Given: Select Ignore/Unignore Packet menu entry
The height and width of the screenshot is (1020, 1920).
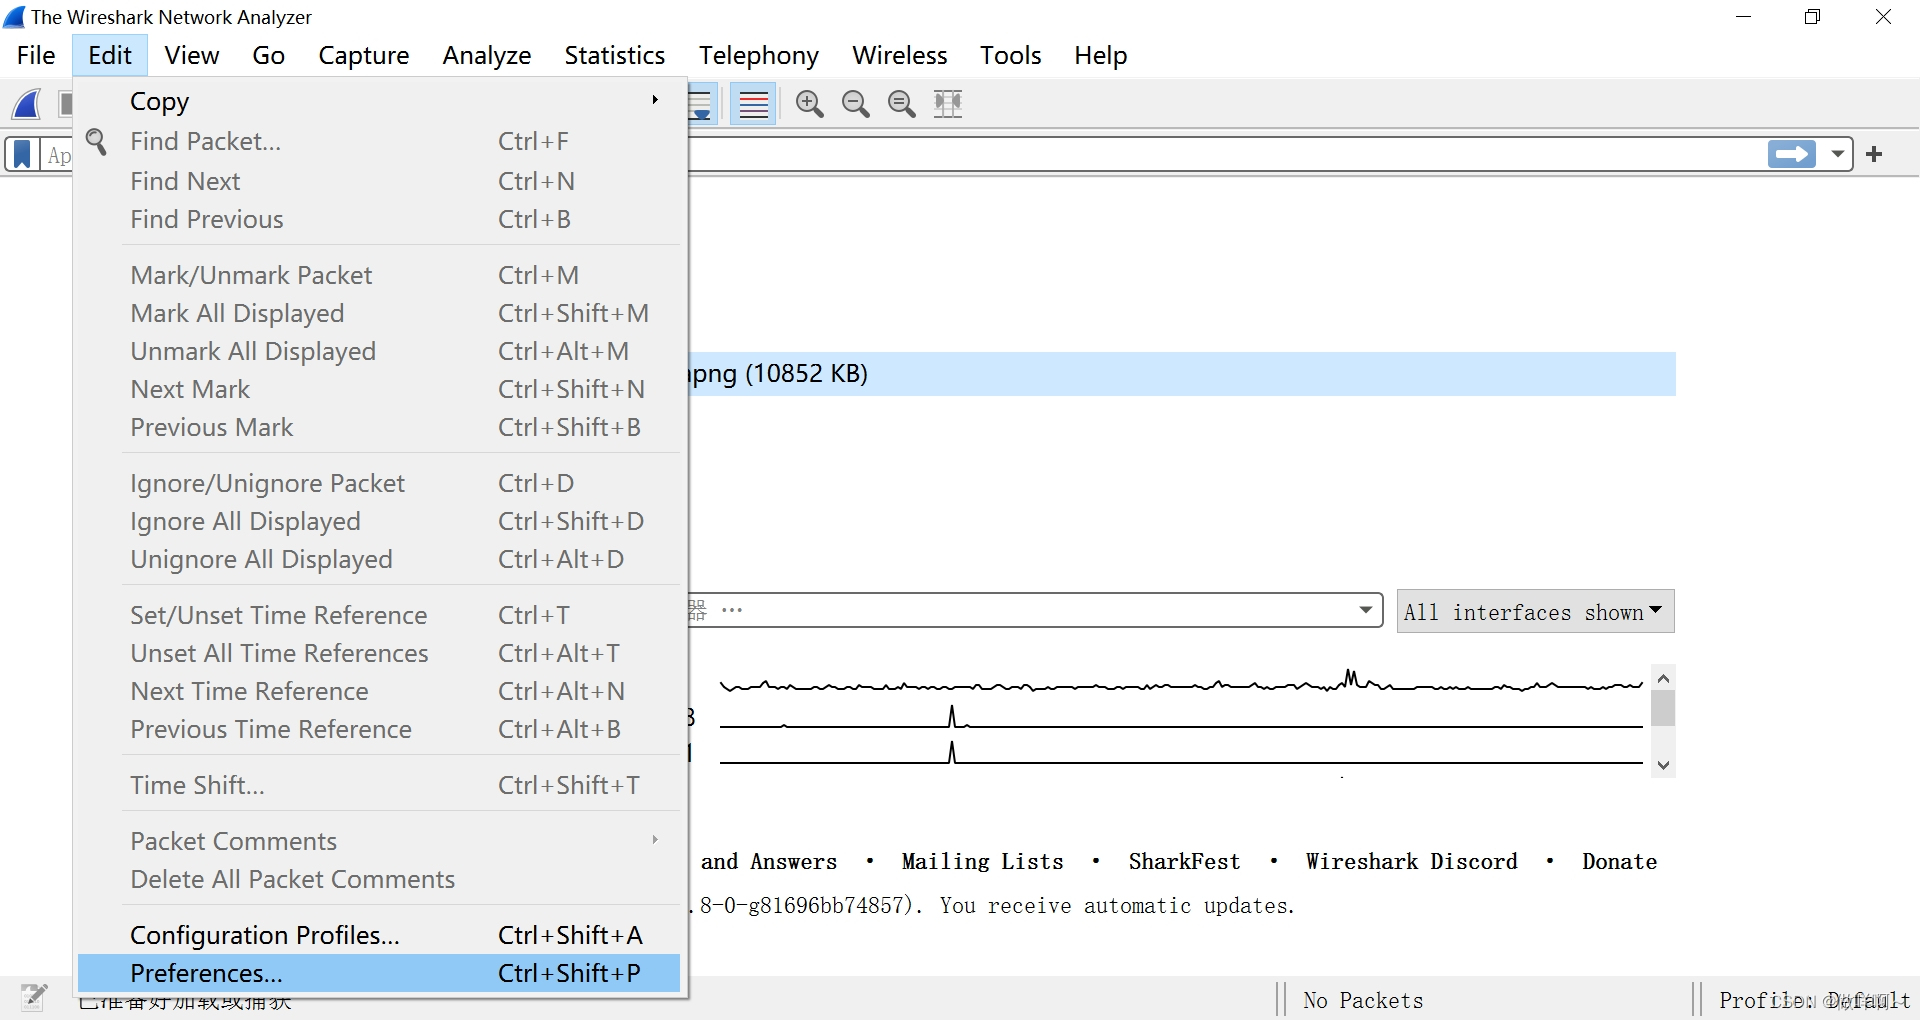Looking at the screenshot, I should pyautogui.click(x=379, y=483).
